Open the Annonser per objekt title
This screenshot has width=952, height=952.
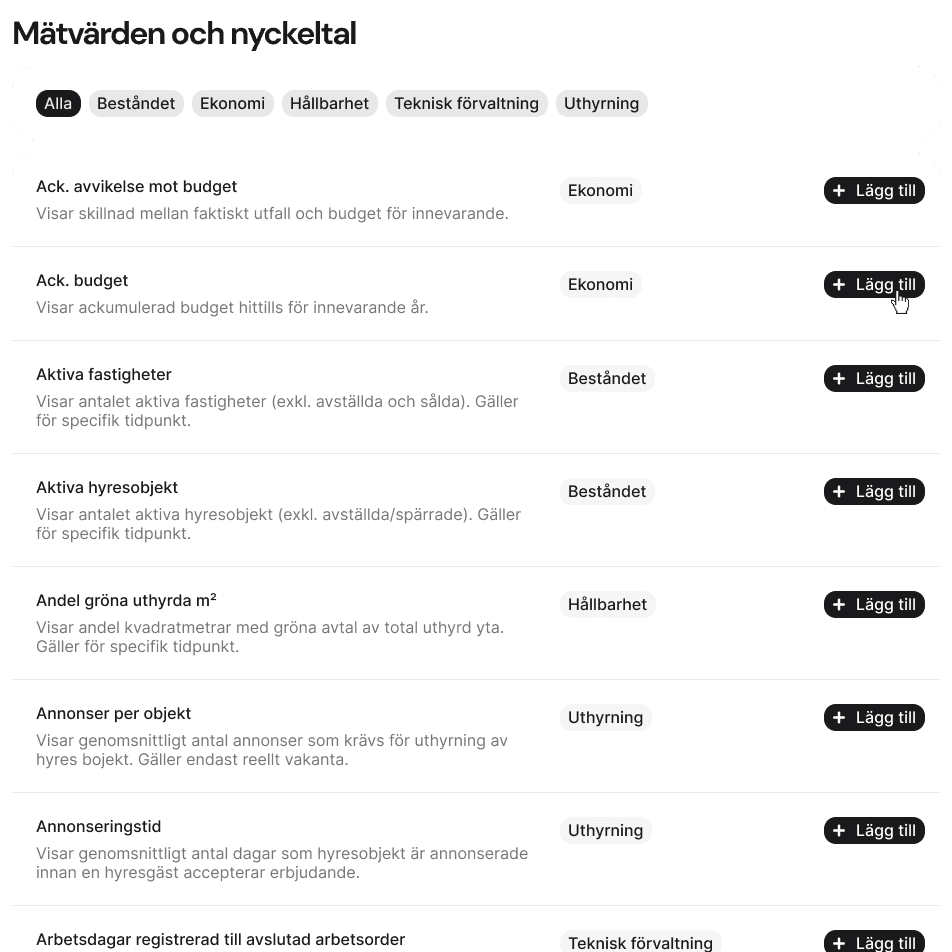(113, 714)
